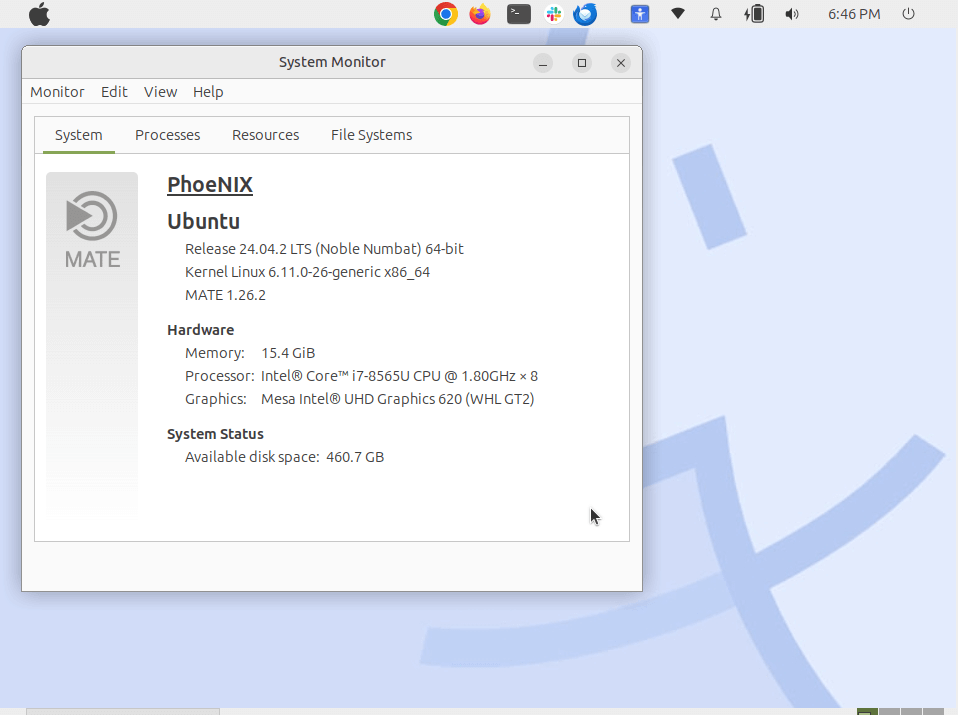
Task: Click the Hardware section heading
Action: click(x=200, y=330)
